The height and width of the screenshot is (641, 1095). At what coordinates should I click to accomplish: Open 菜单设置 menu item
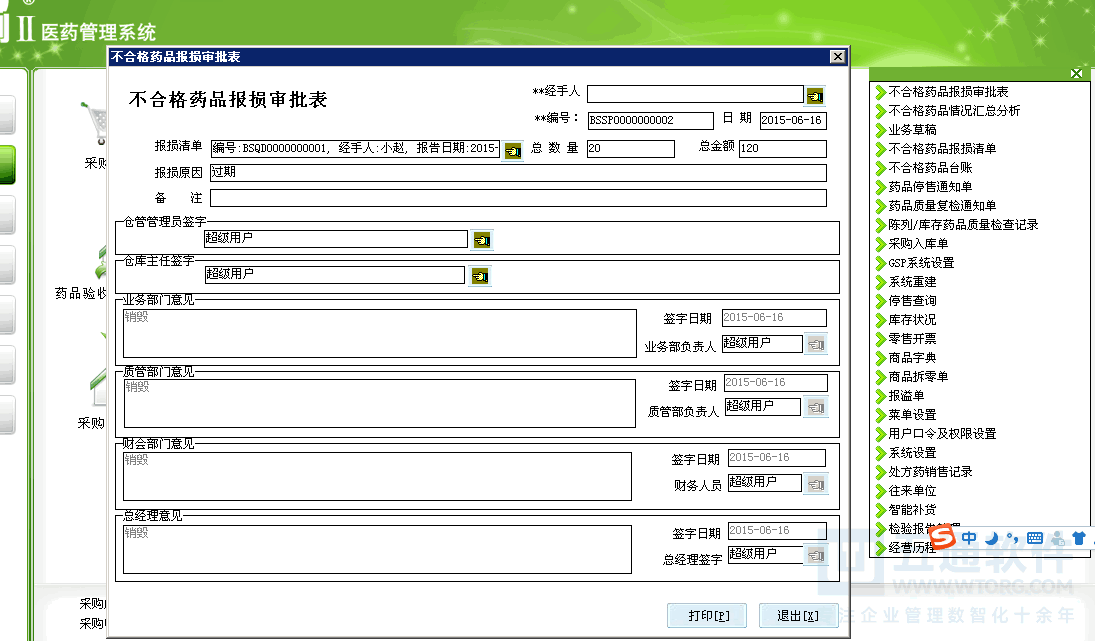coord(912,415)
